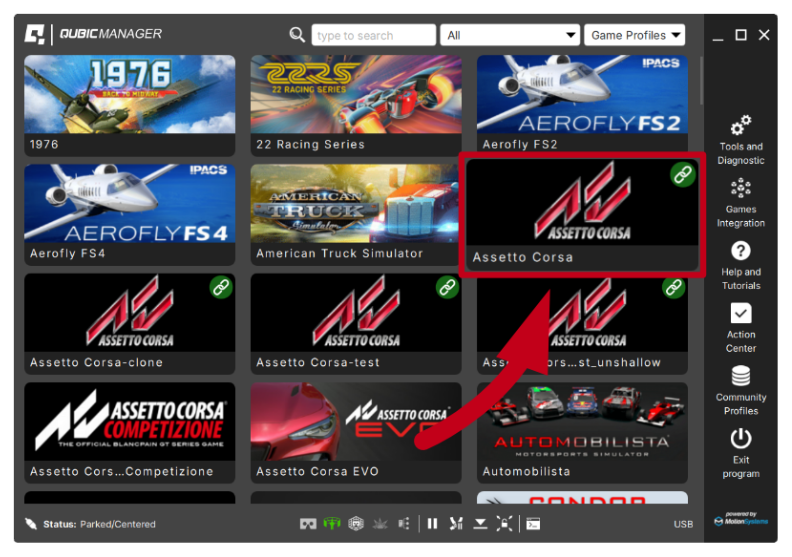
Task: Click the park platform down-arrow icon
Action: click(480, 524)
